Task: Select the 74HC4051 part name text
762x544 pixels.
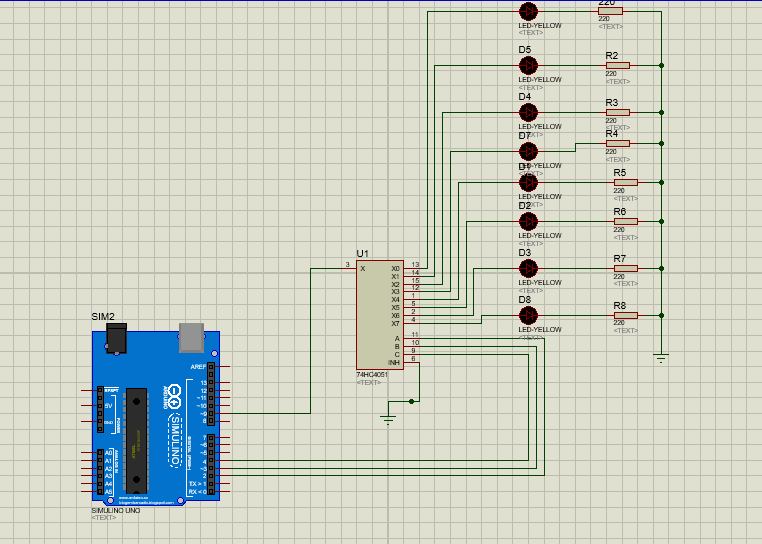Action: [372, 375]
